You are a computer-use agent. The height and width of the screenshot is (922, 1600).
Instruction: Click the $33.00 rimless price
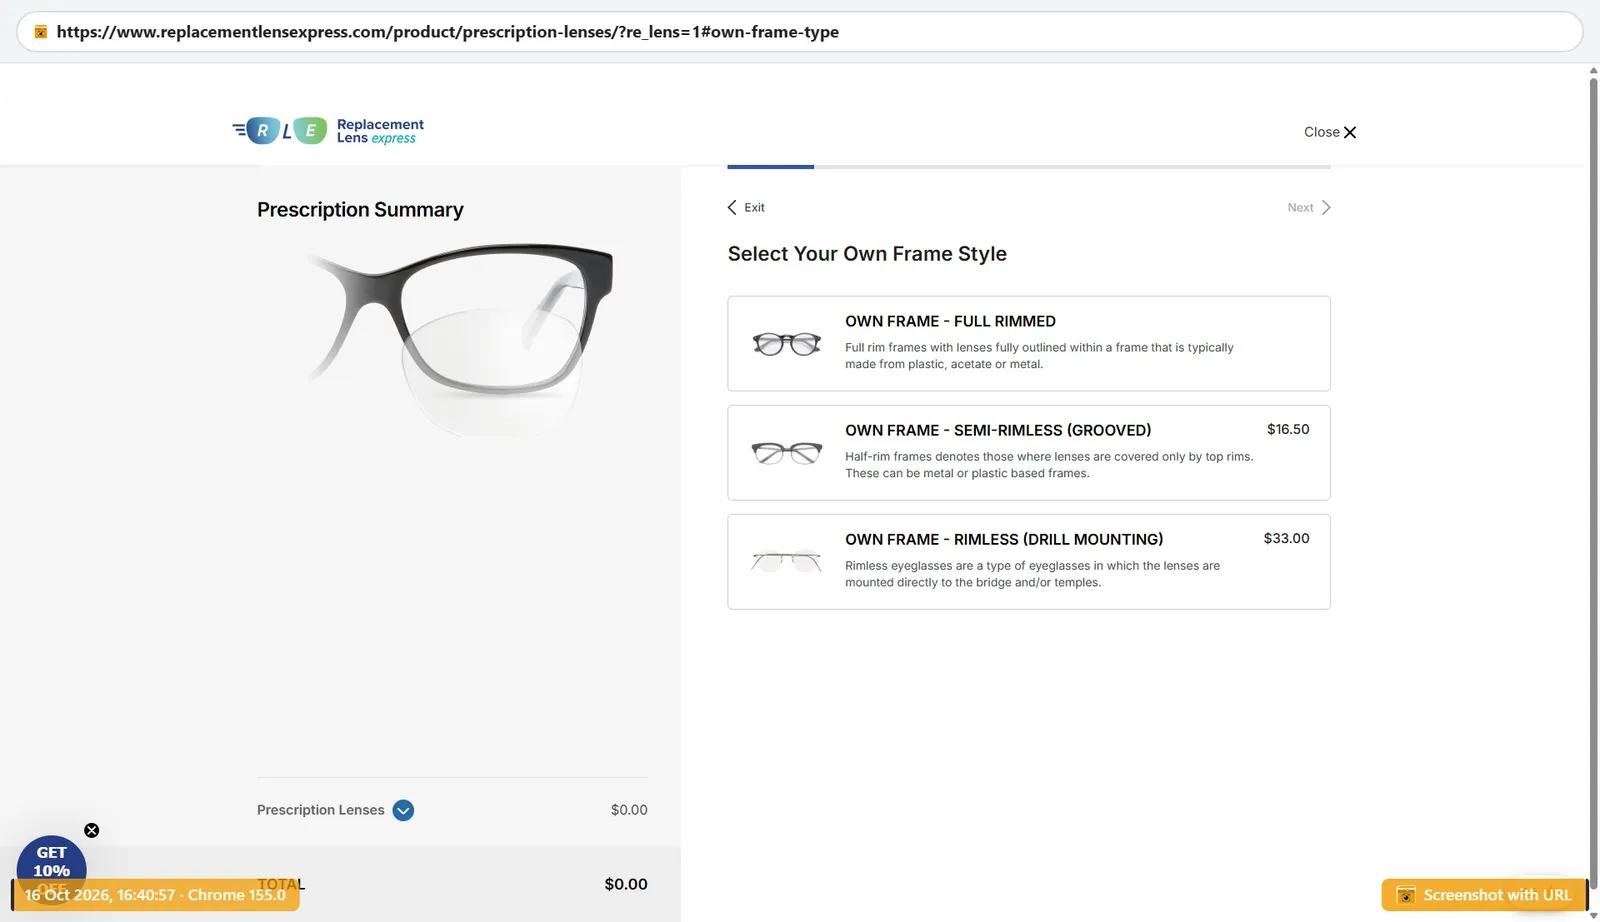[1286, 538]
